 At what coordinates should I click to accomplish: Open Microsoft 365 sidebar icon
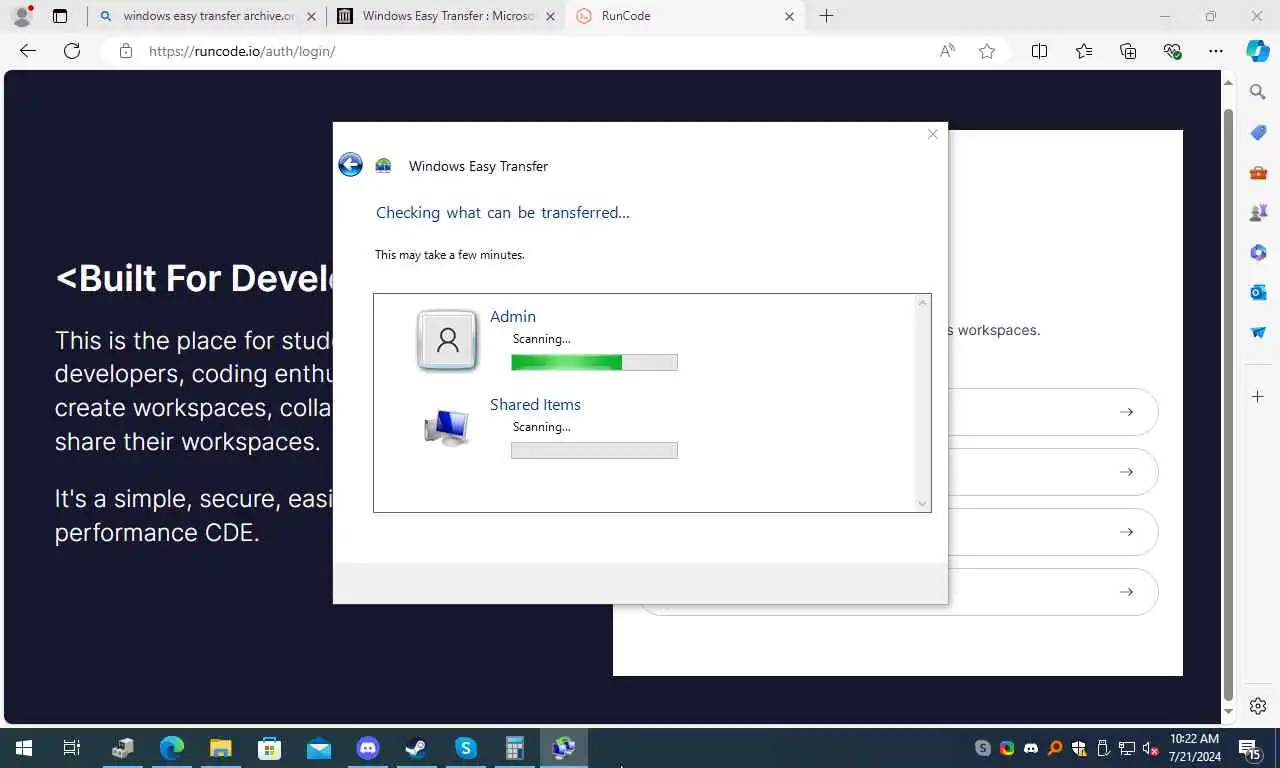point(1258,253)
